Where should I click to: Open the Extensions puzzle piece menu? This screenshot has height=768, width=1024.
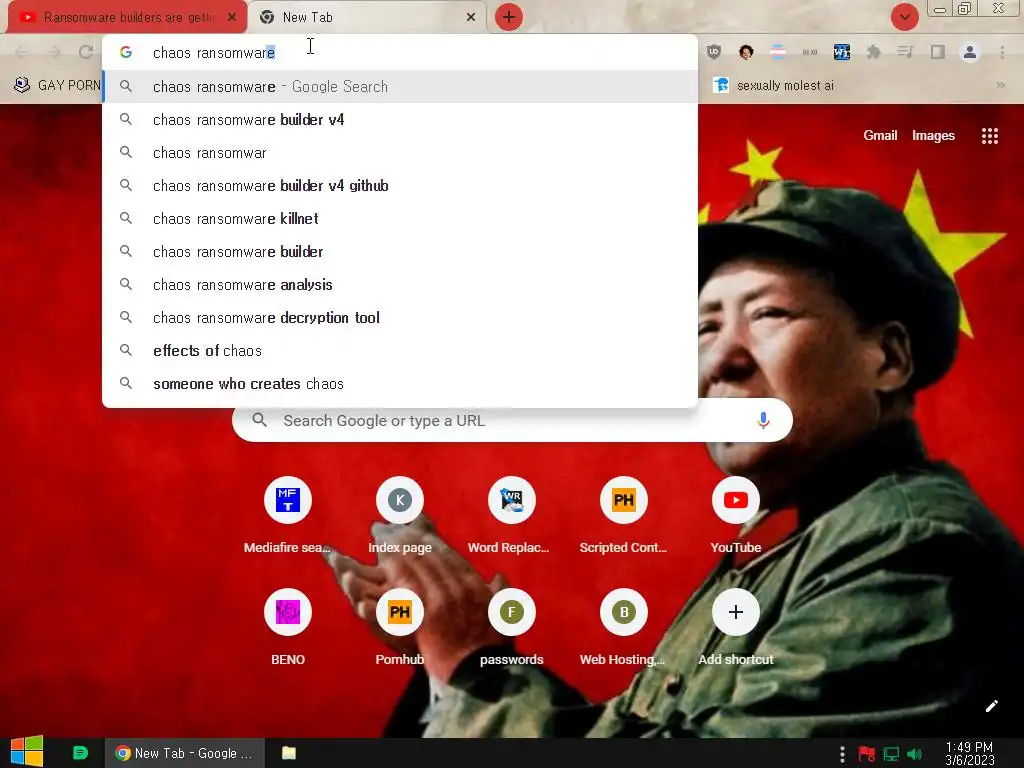874,52
